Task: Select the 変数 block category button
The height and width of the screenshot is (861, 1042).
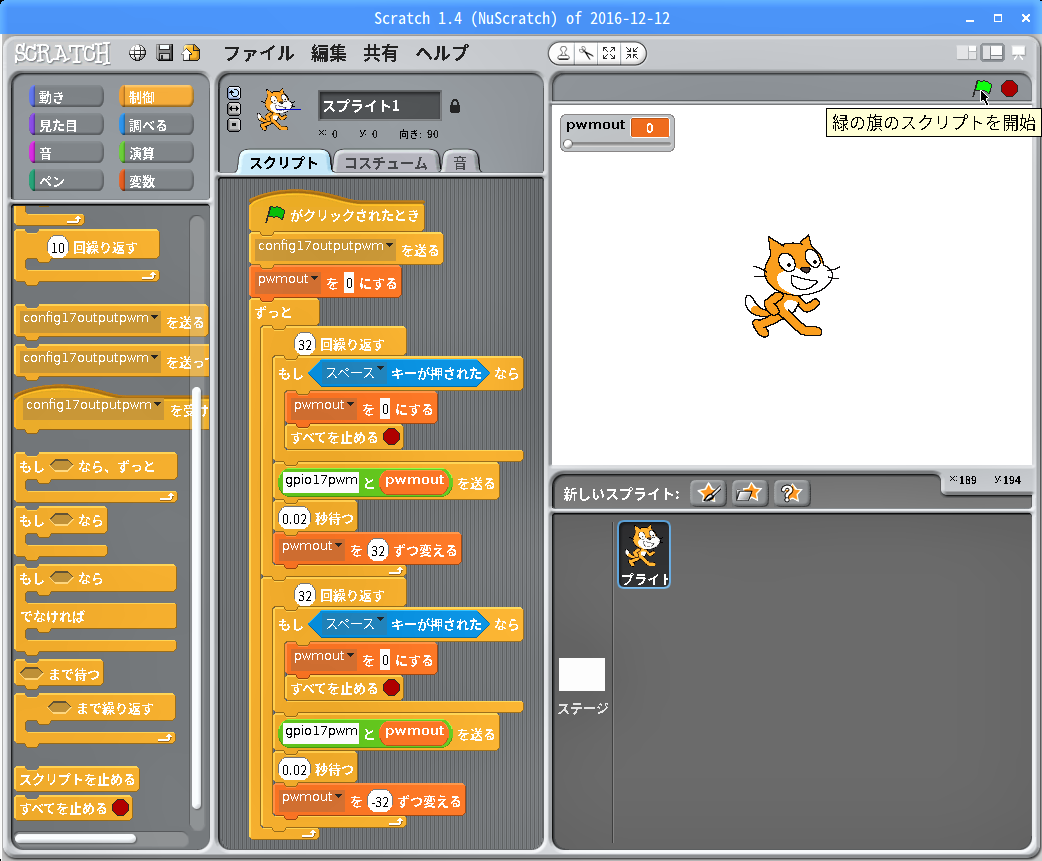Action: (156, 181)
